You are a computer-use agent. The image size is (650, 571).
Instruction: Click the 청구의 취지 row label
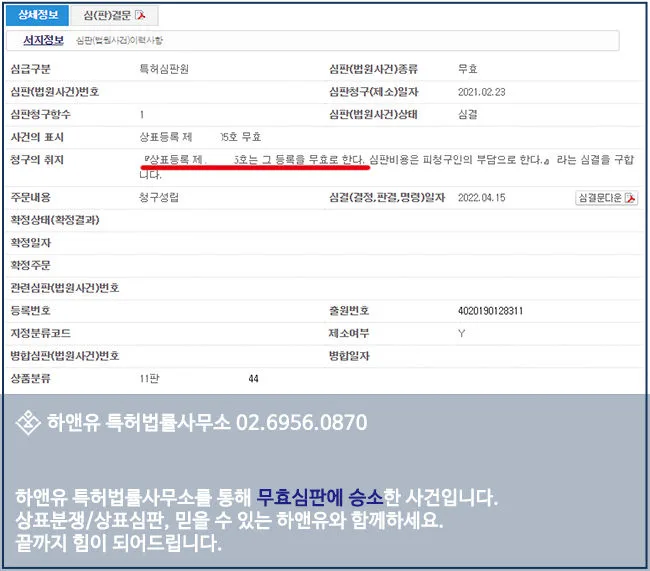(37, 160)
